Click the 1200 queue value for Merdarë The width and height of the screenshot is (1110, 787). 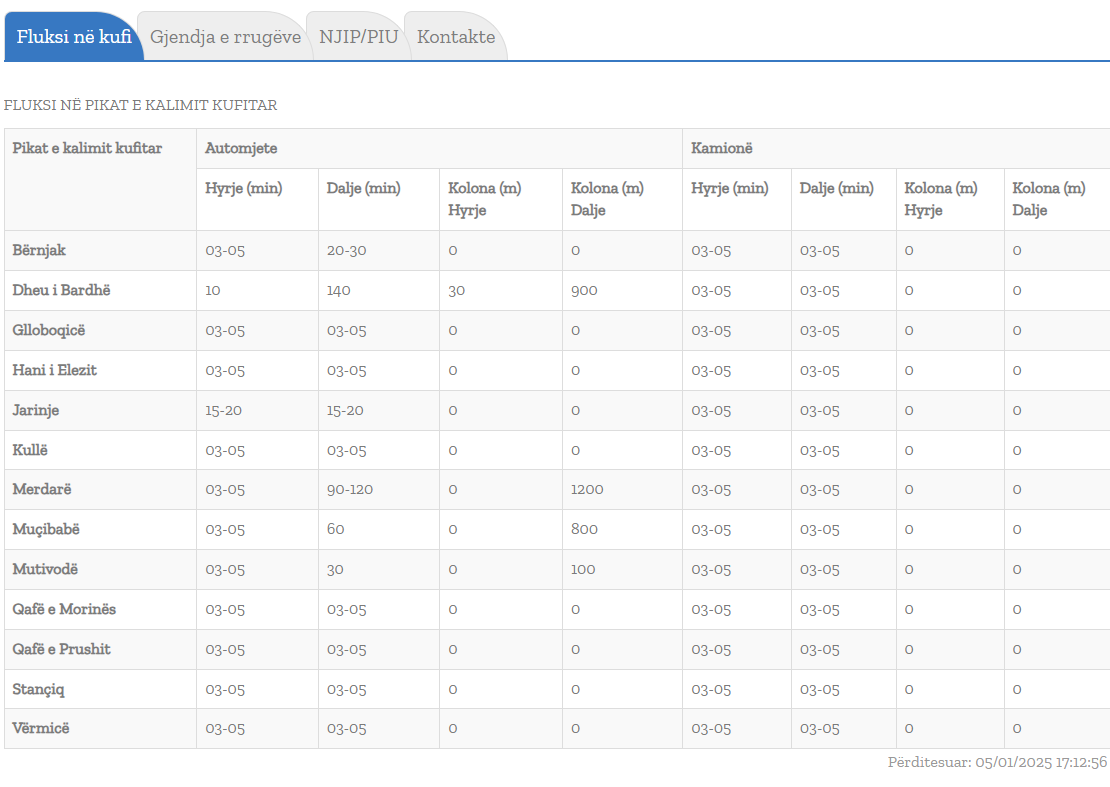click(x=587, y=490)
